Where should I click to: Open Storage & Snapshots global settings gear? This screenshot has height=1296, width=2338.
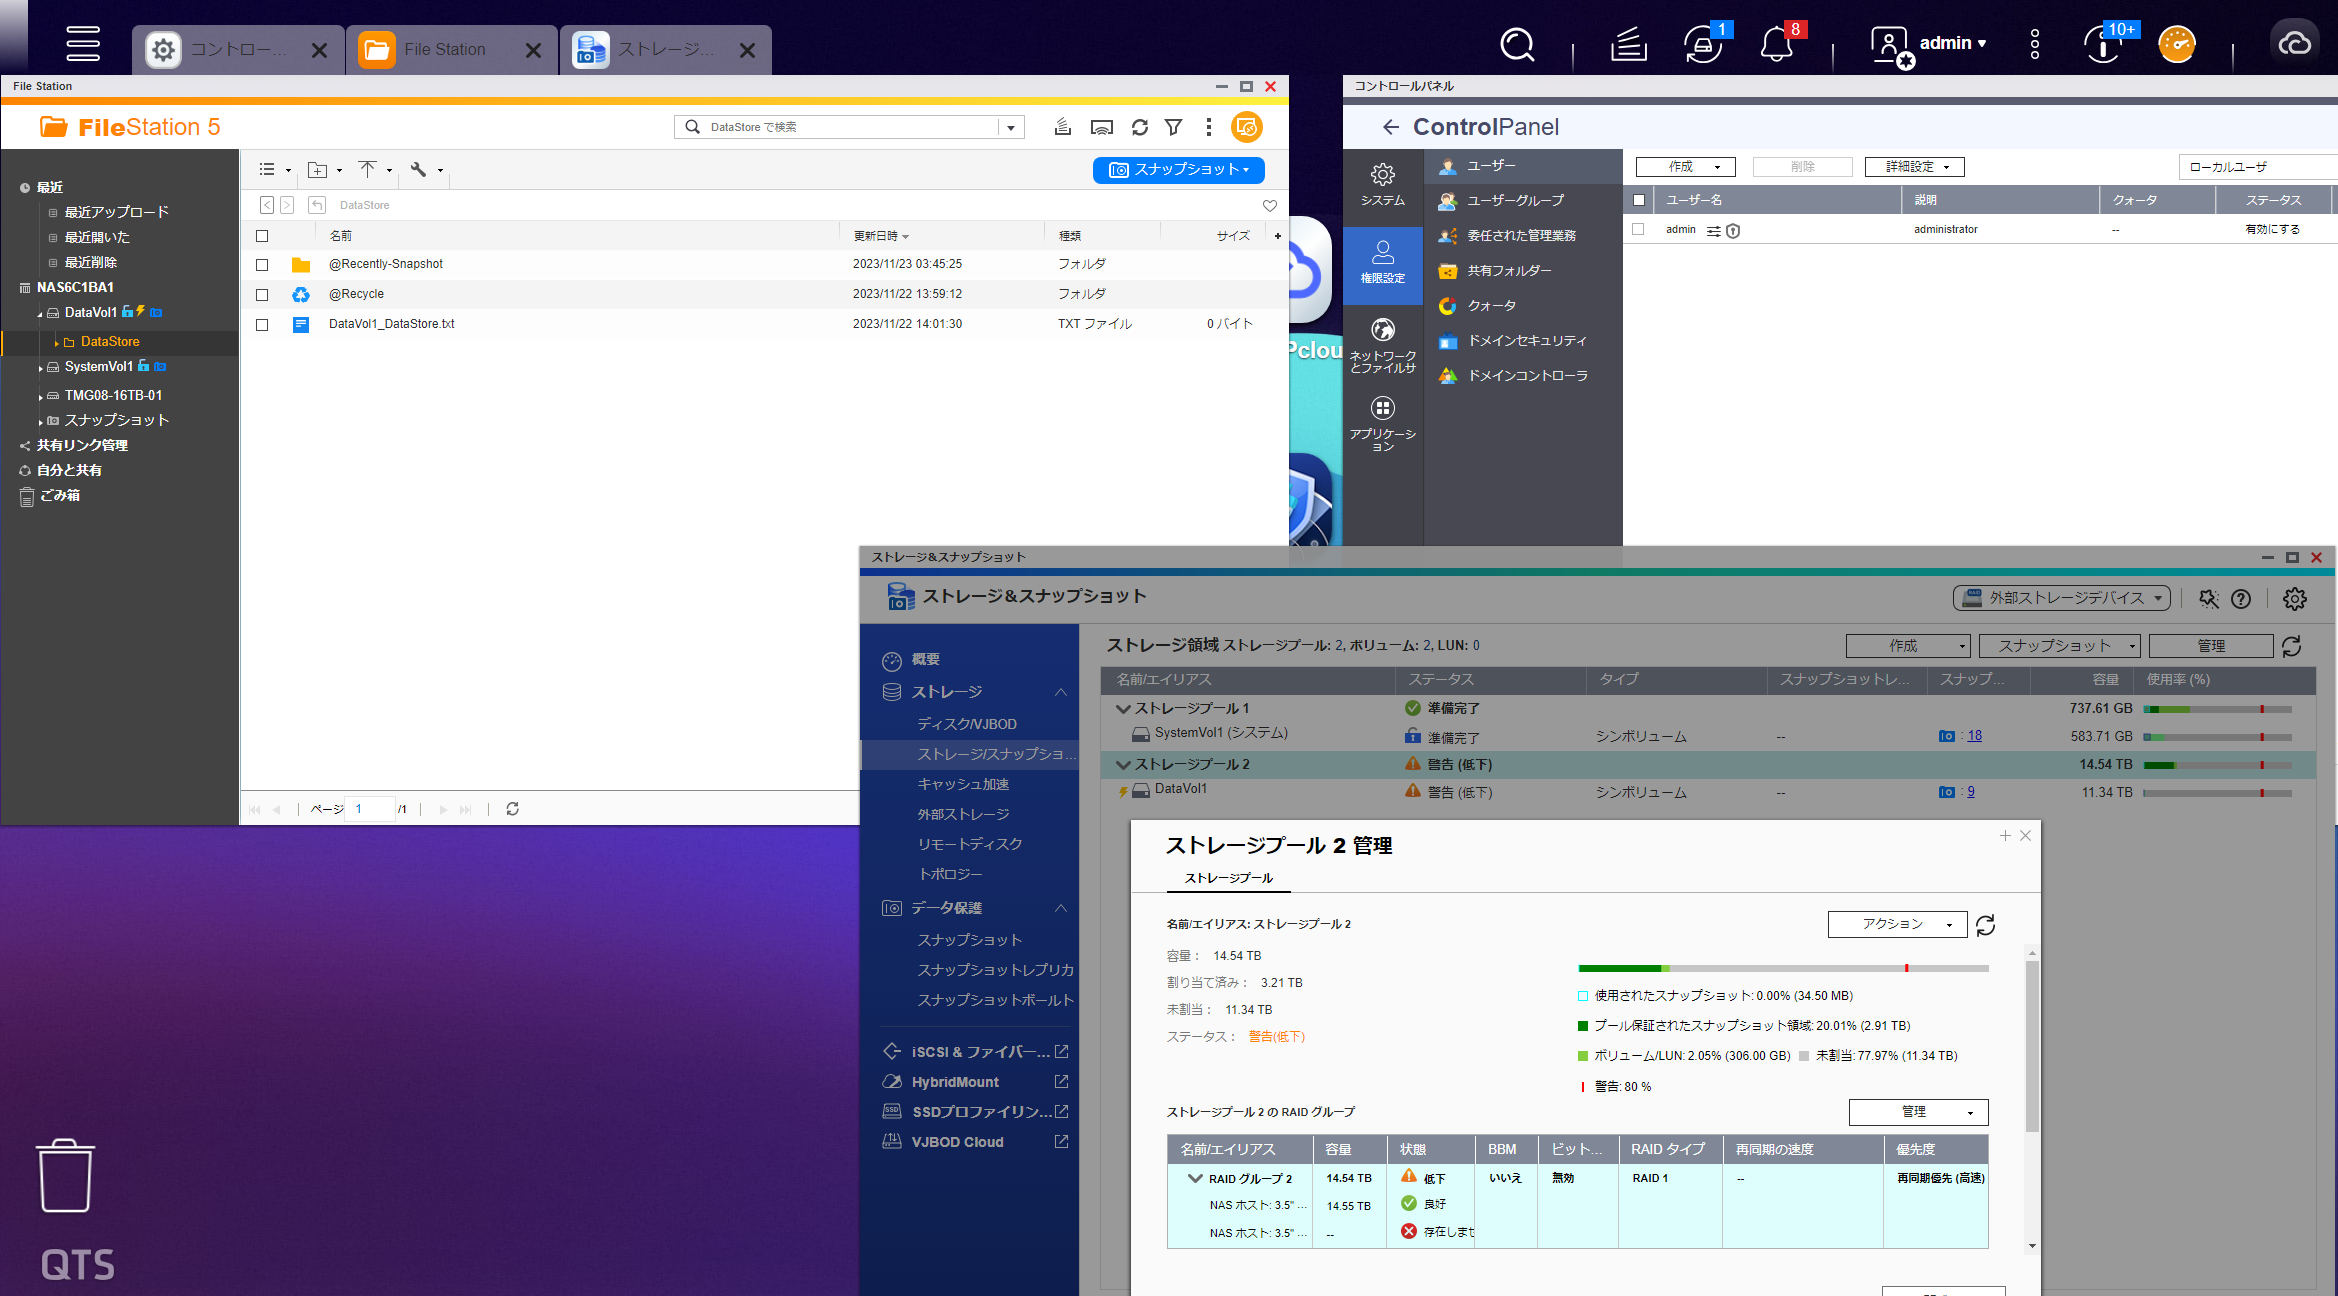2294,598
